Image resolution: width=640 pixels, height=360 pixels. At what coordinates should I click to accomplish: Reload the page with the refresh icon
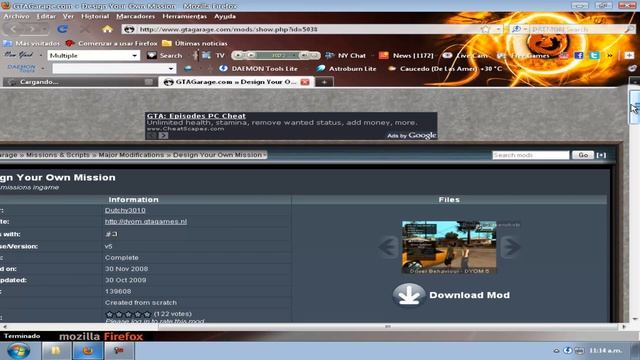click(62, 29)
